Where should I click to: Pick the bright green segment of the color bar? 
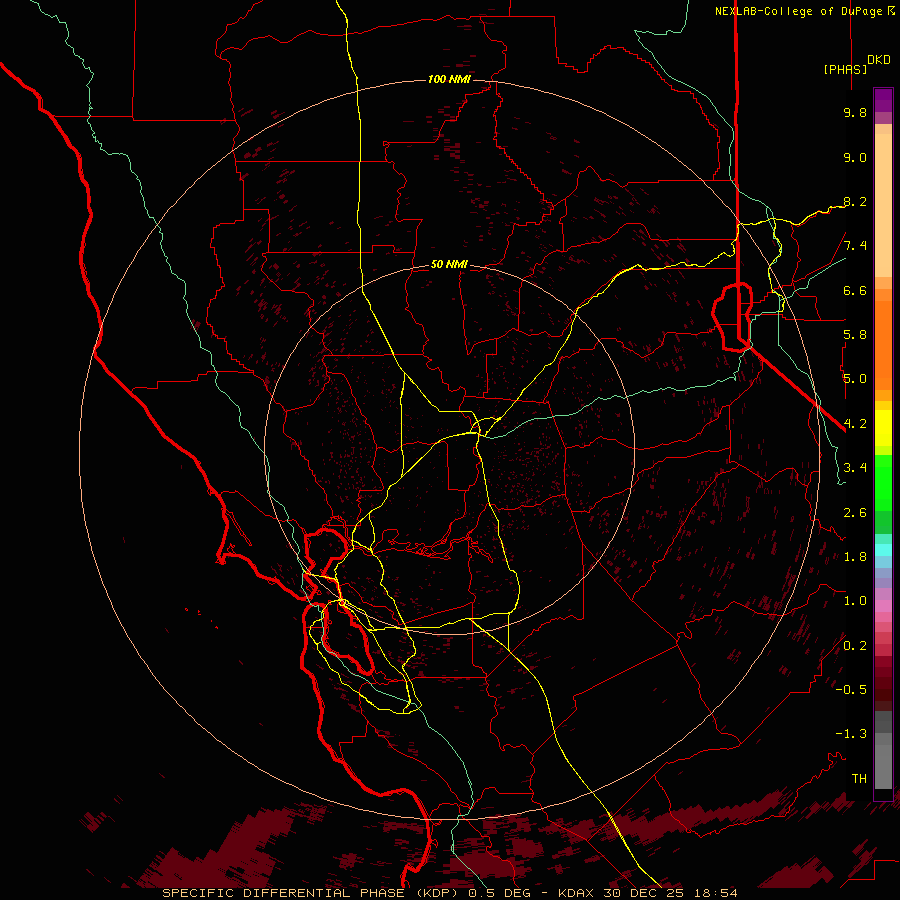tap(883, 482)
